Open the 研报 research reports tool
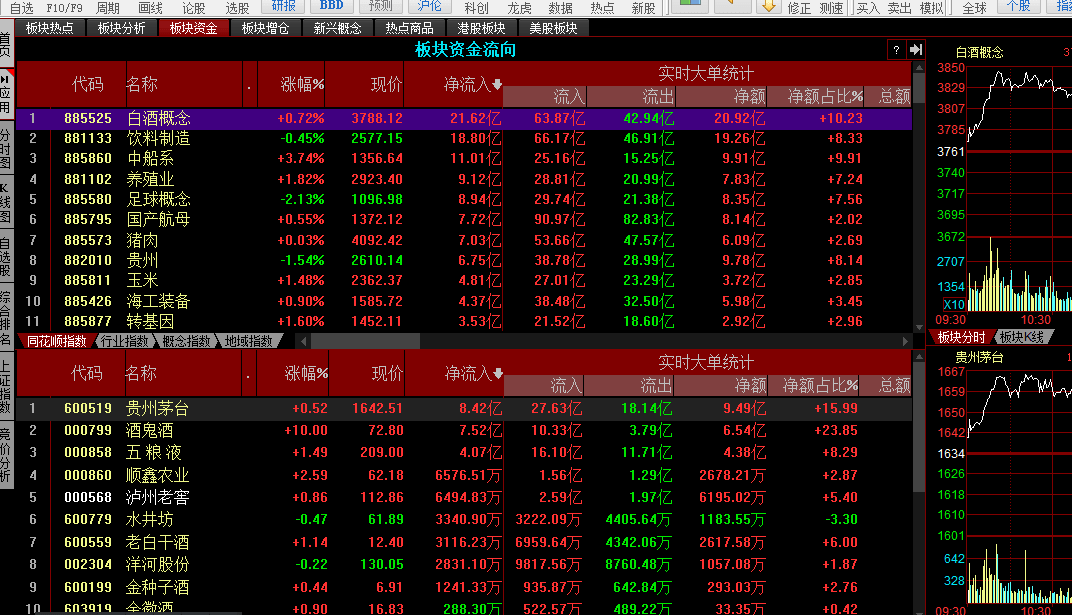The width and height of the screenshot is (1072, 615). tap(283, 7)
